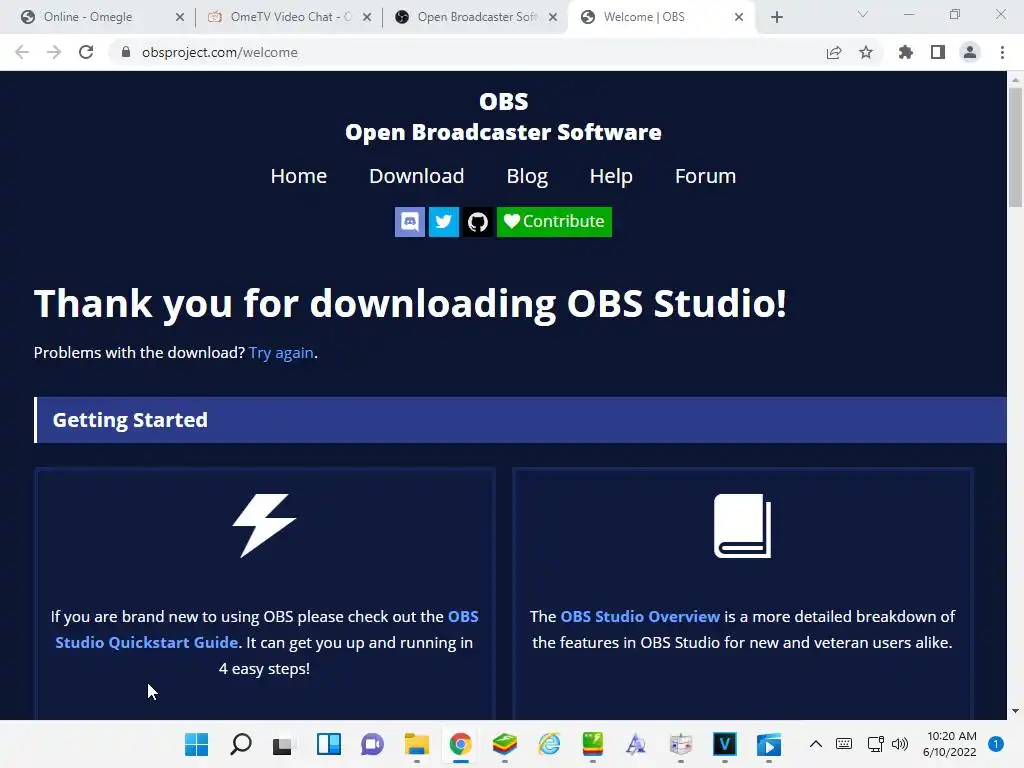The image size is (1024, 768).
Task: View site info lock icon
Action: tap(126, 52)
